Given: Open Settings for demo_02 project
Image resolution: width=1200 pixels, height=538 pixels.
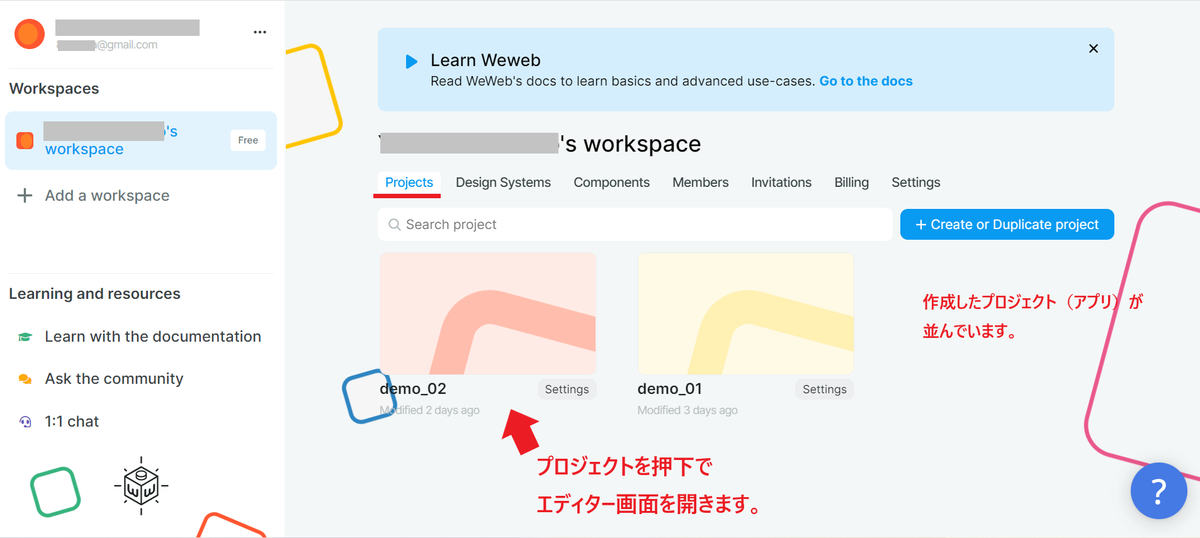Looking at the screenshot, I should (567, 389).
